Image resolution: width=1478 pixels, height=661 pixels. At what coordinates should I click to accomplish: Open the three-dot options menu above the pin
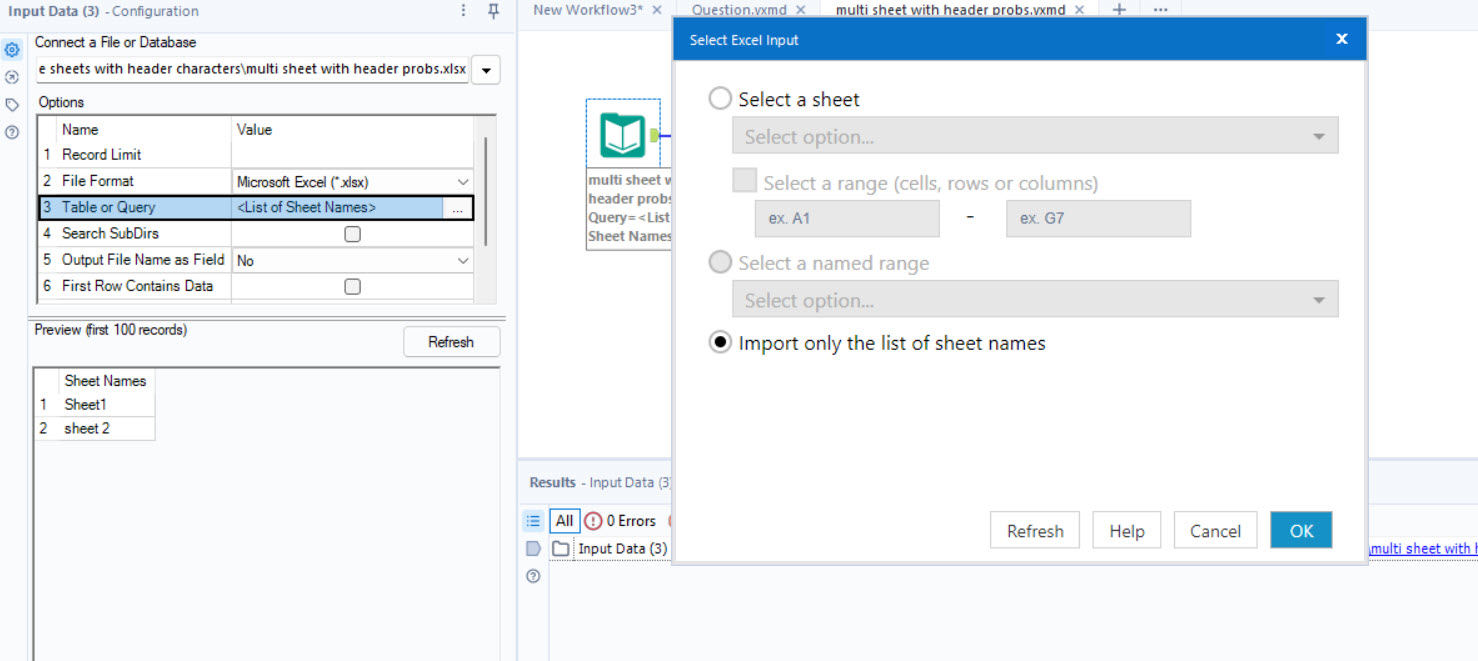pyautogui.click(x=462, y=10)
